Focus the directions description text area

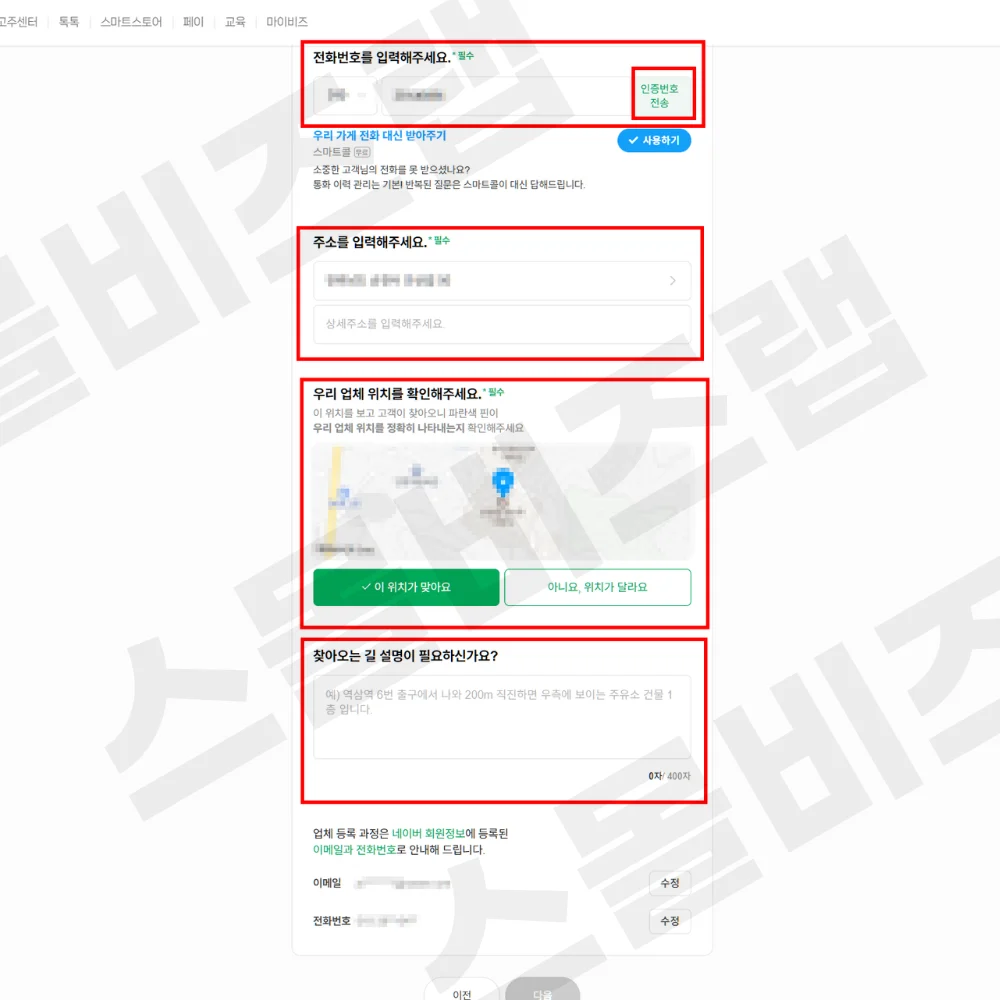pyautogui.click(x=502, y=717)
